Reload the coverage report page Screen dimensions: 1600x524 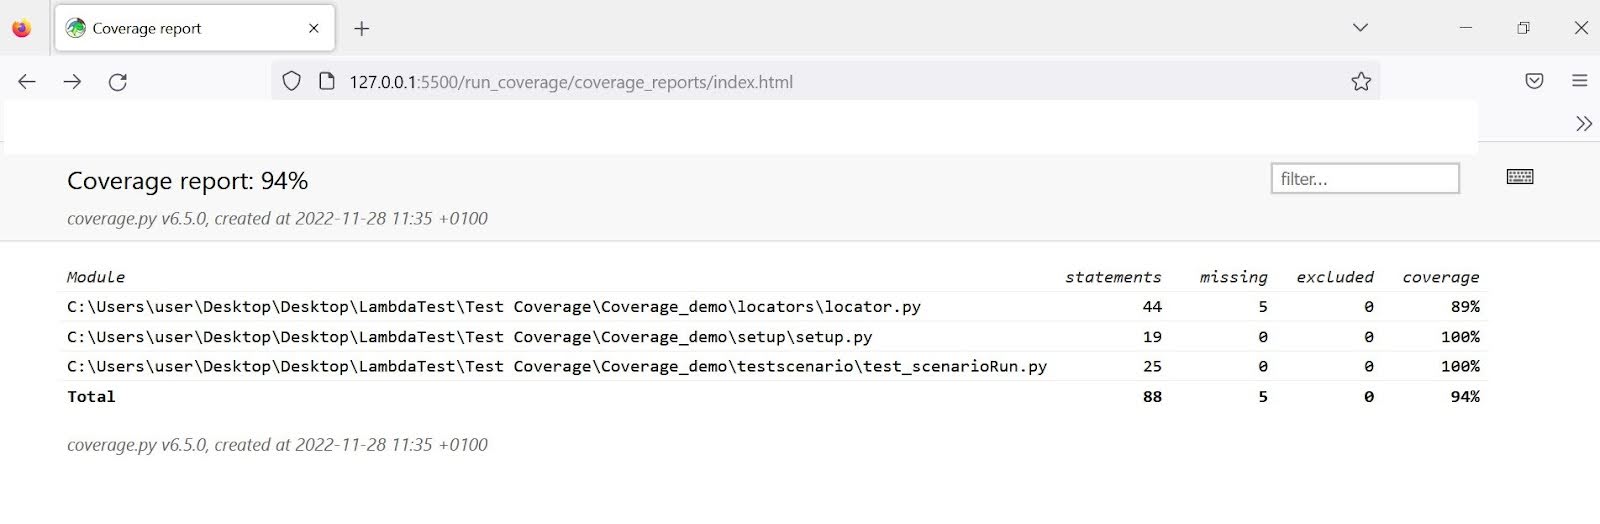[118, 82]
